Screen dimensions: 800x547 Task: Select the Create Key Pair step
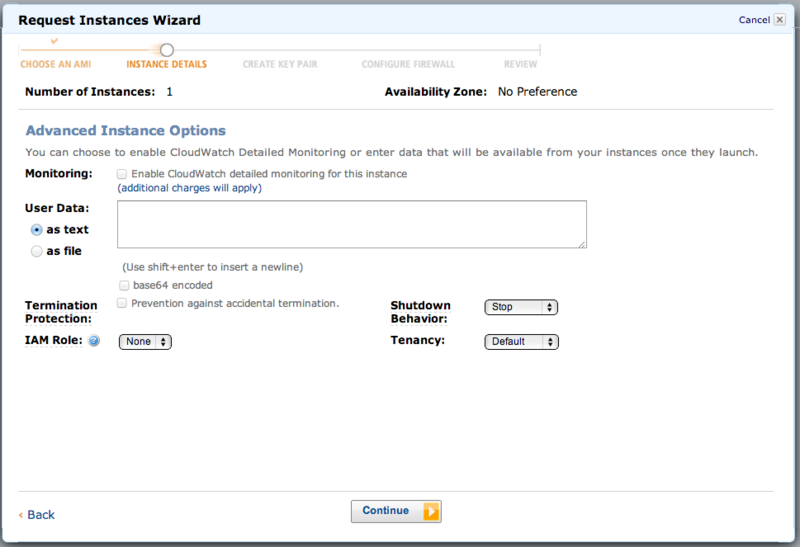click(280, 64)
